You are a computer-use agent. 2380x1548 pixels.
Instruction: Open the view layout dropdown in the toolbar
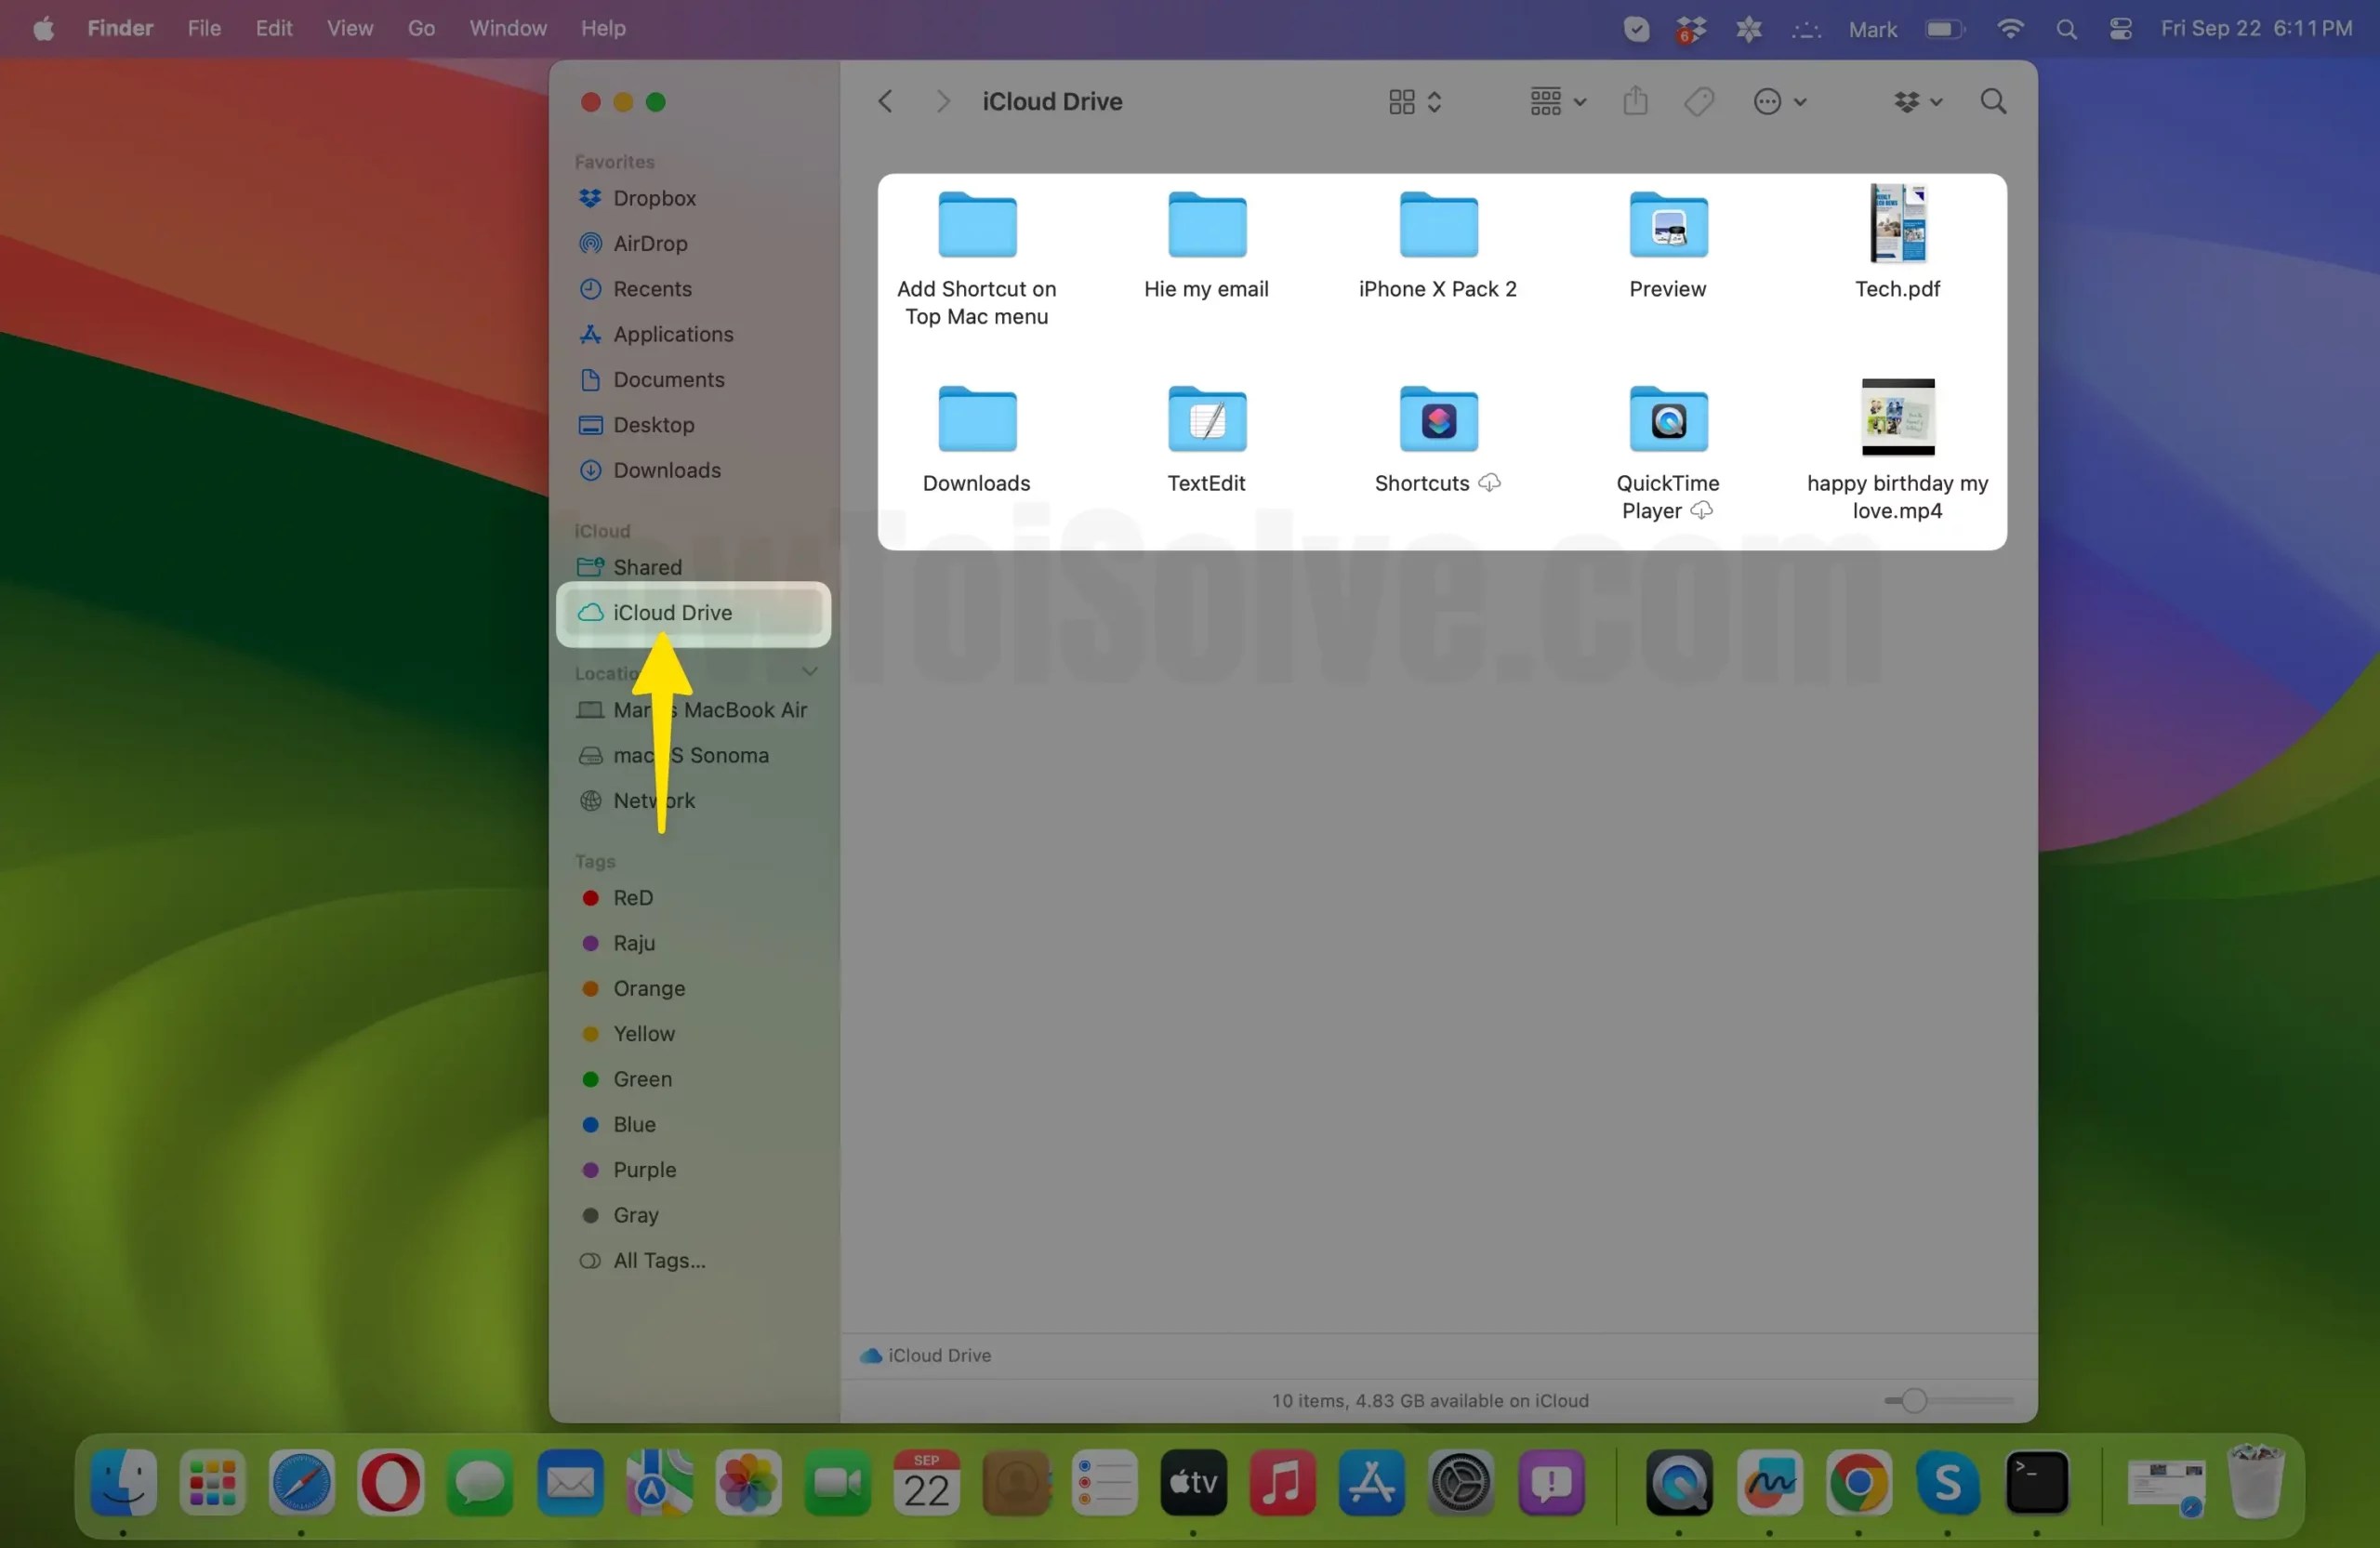pos(1412,101)
